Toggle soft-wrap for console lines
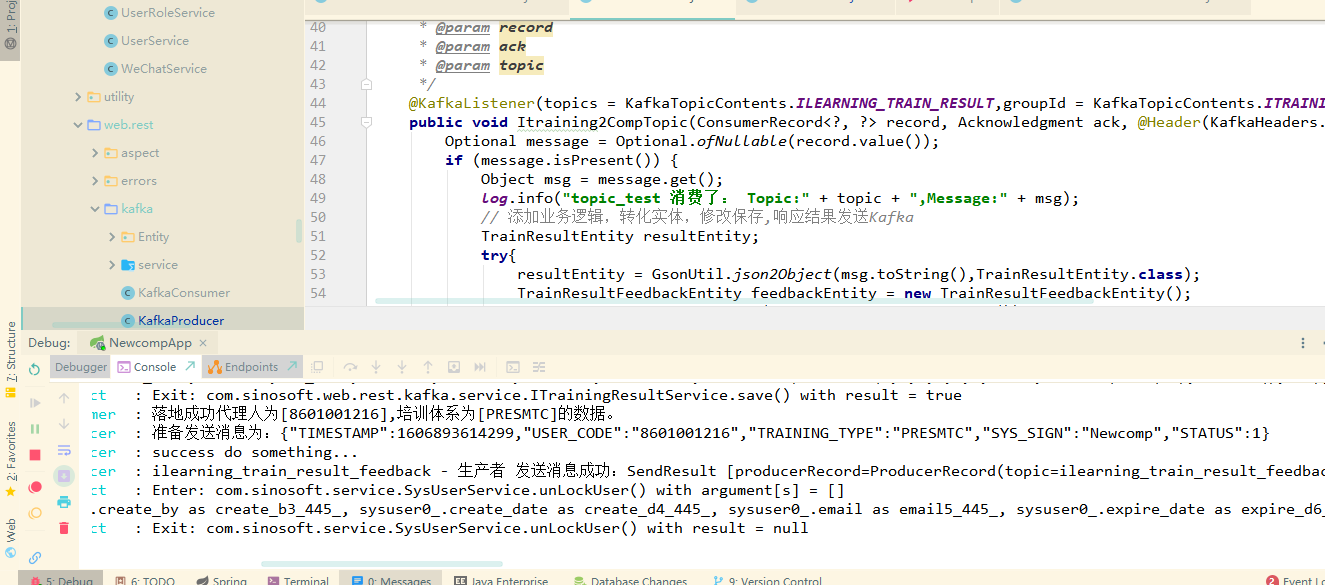Image resolution: width=1325 pixels, height=585 pixels. 63,452
